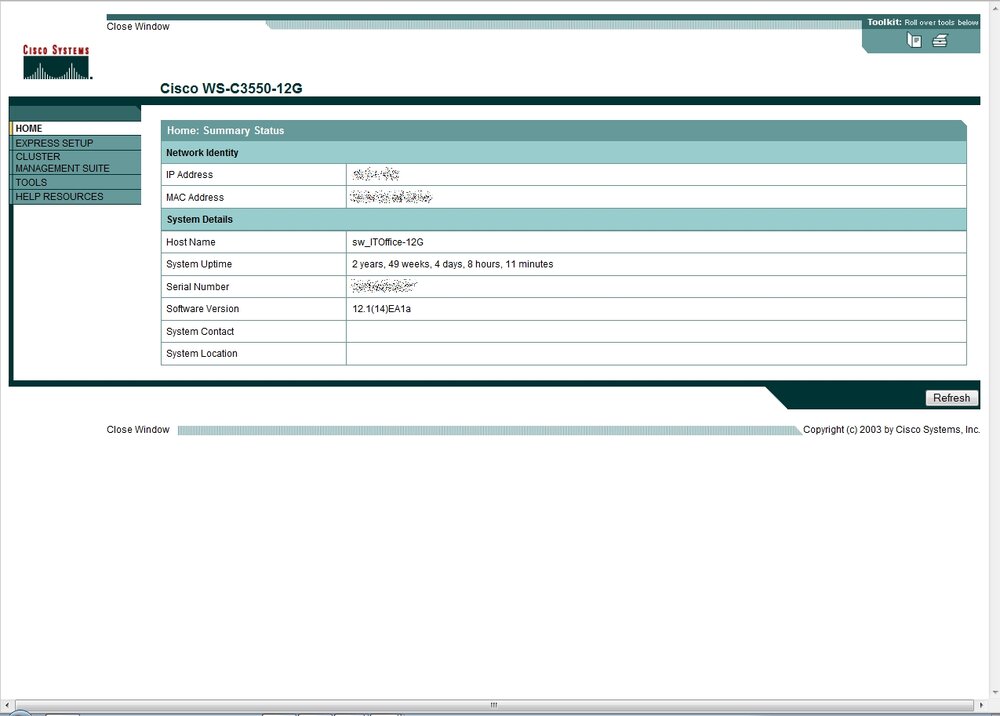The height and width of the screenshot is (716, 1000).
Task: Click 'Toolkit: Roll over tools below' text
Action: point(922,22)
